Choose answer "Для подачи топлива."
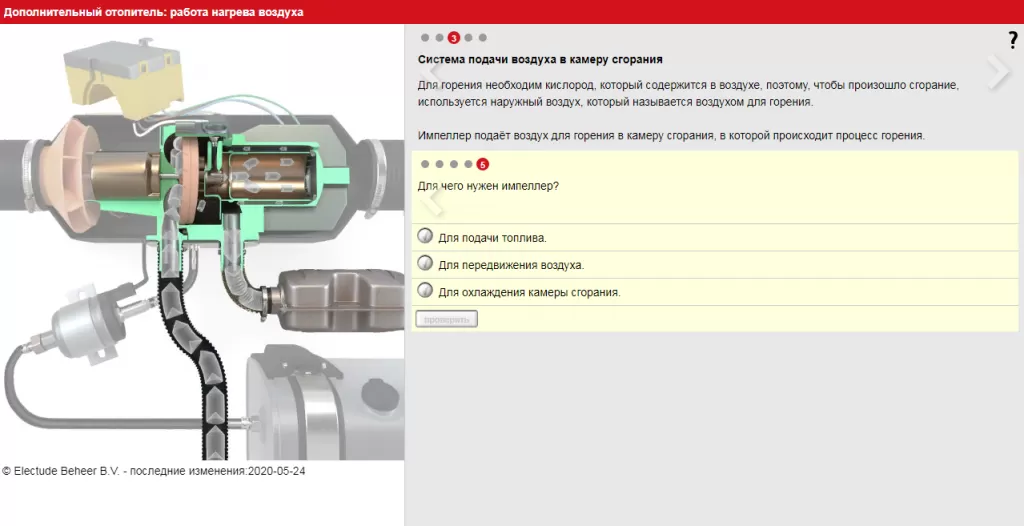 pyautogui.click(x=715, y=237)
